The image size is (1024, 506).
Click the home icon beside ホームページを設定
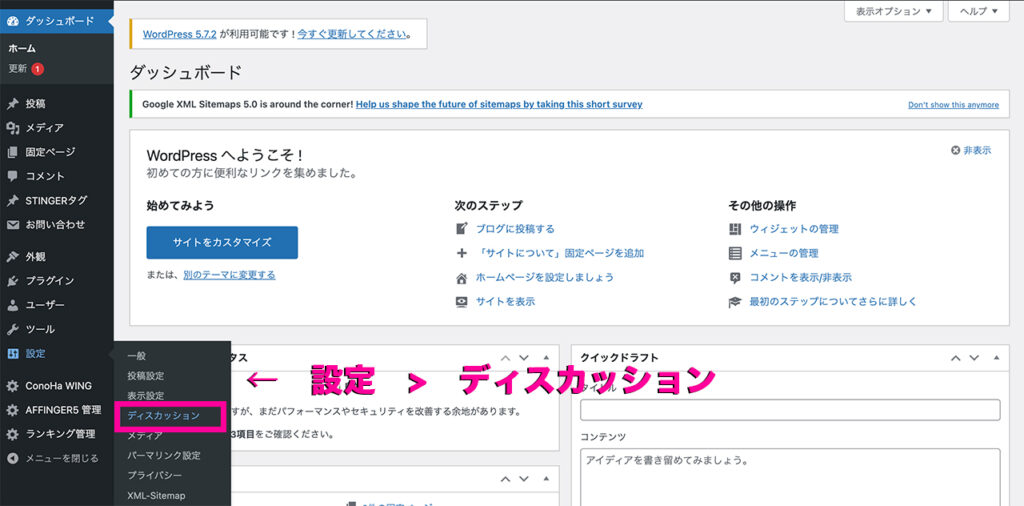pyautogui.click(x=462, y=277)
